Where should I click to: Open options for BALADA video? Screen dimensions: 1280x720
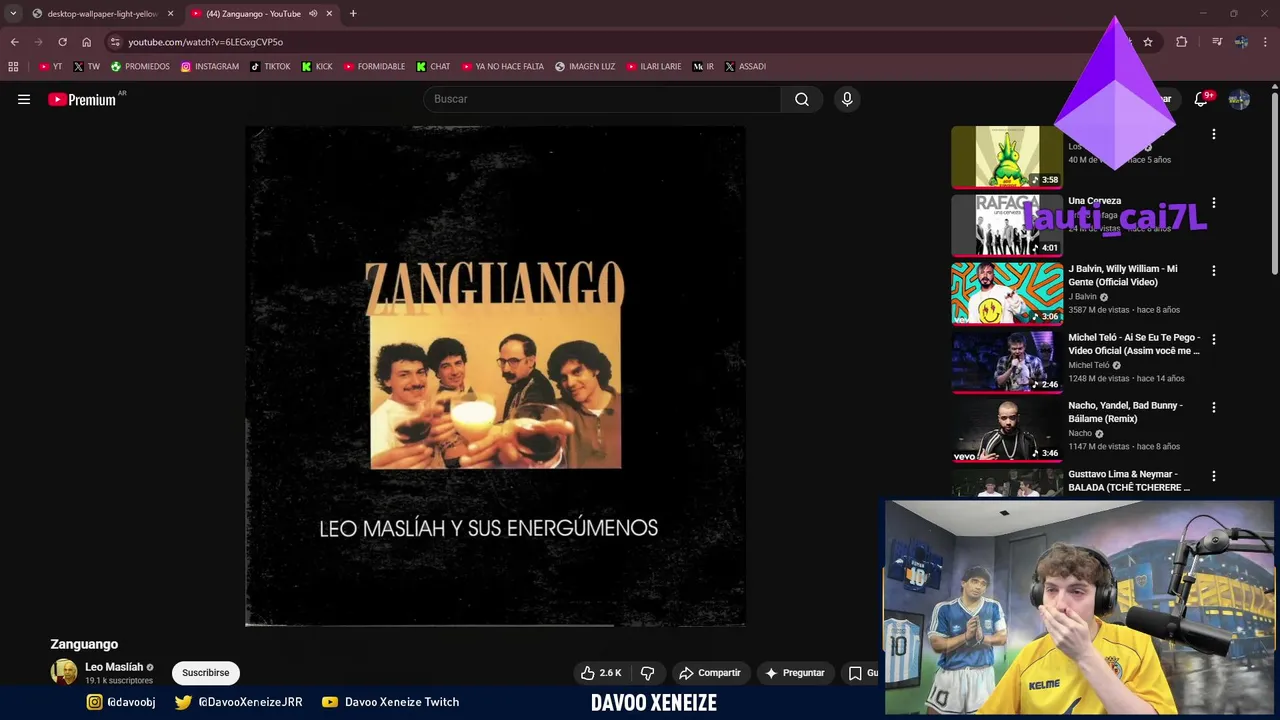pos(1214,476)
